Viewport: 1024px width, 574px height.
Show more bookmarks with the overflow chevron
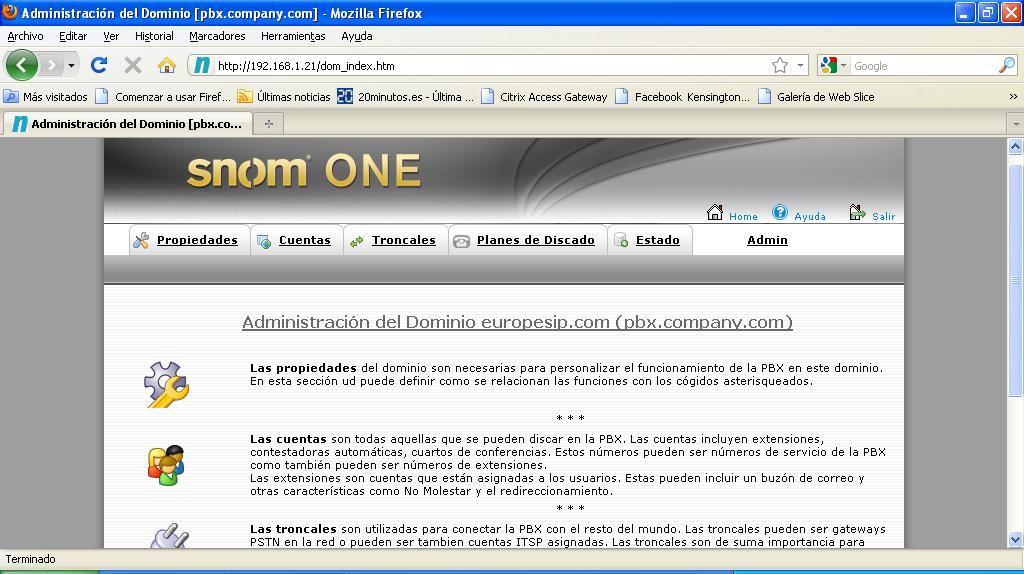[1013, 97]
